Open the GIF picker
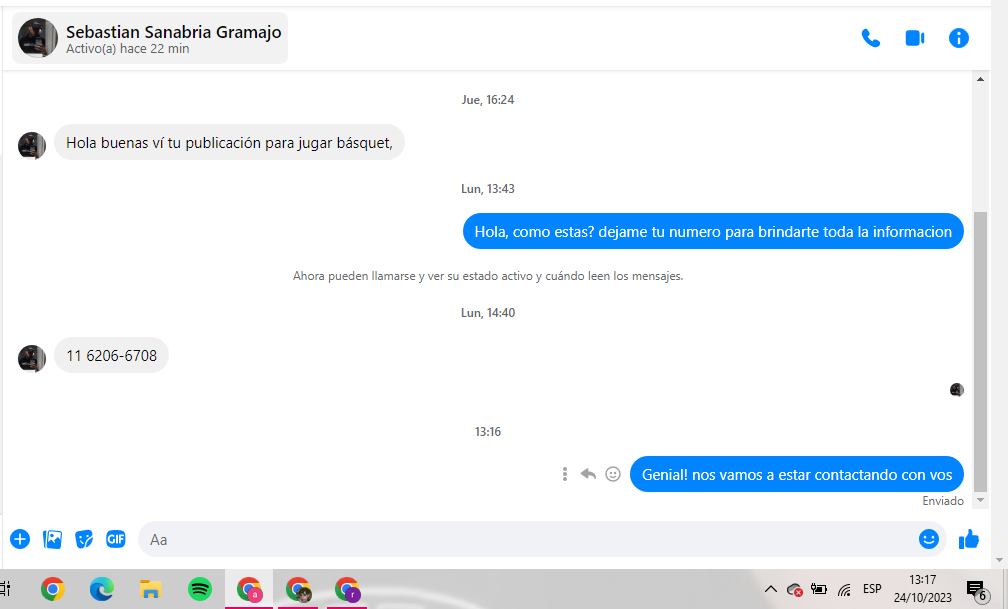Viewport: 1008px width, 609px height. (116, 539)
